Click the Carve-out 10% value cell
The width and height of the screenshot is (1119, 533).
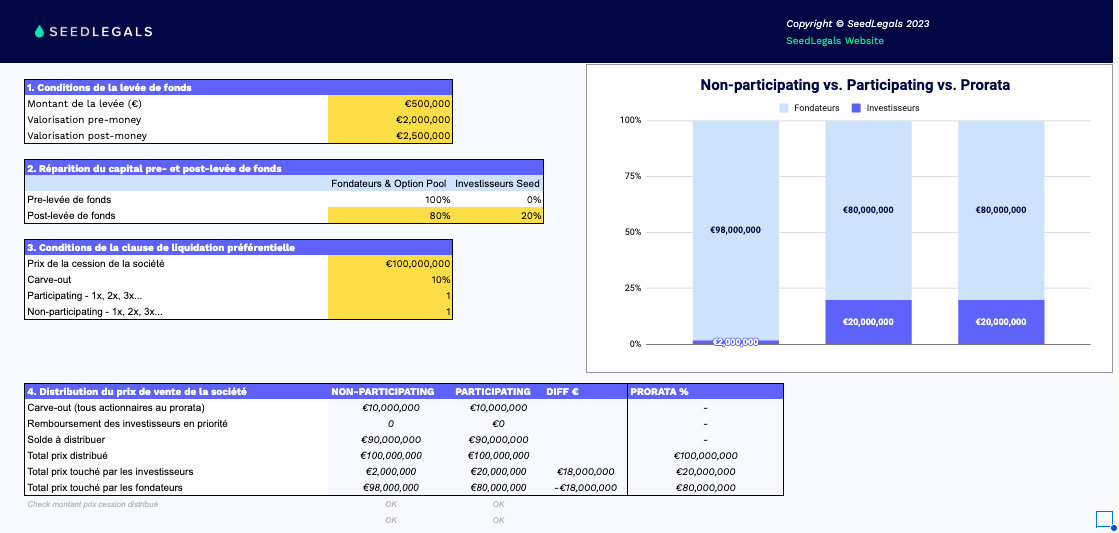click(390, 279)
